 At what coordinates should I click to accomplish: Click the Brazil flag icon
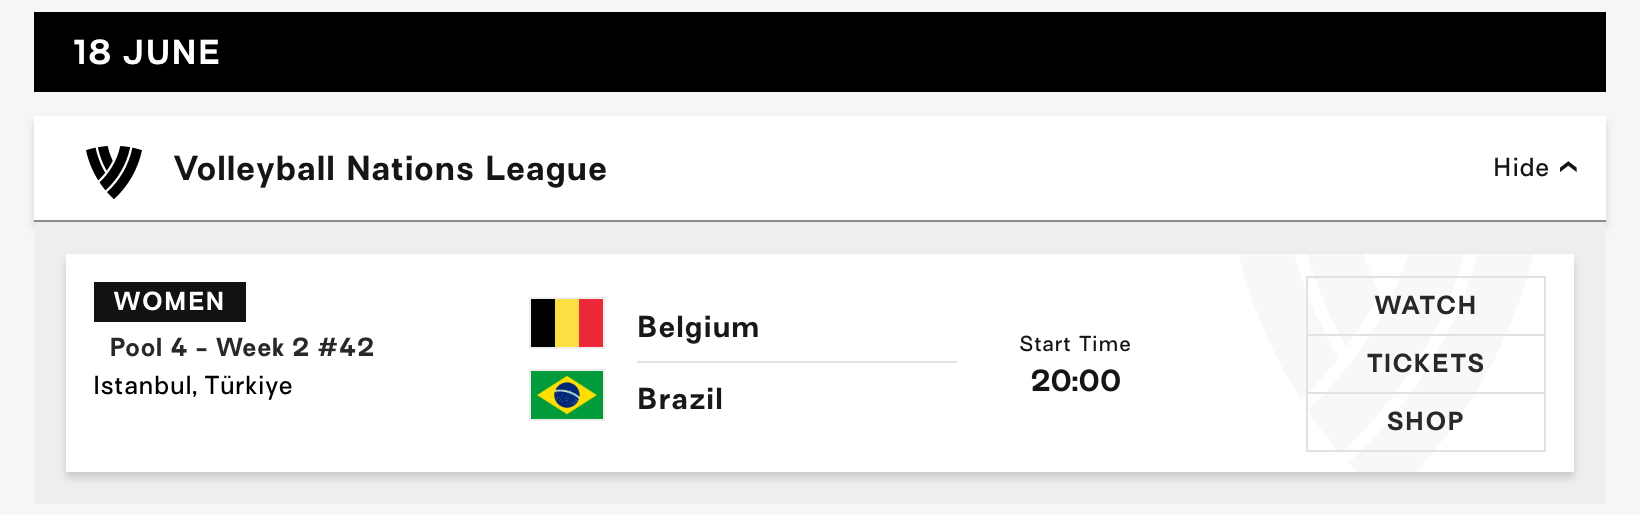tap(567, 395)
